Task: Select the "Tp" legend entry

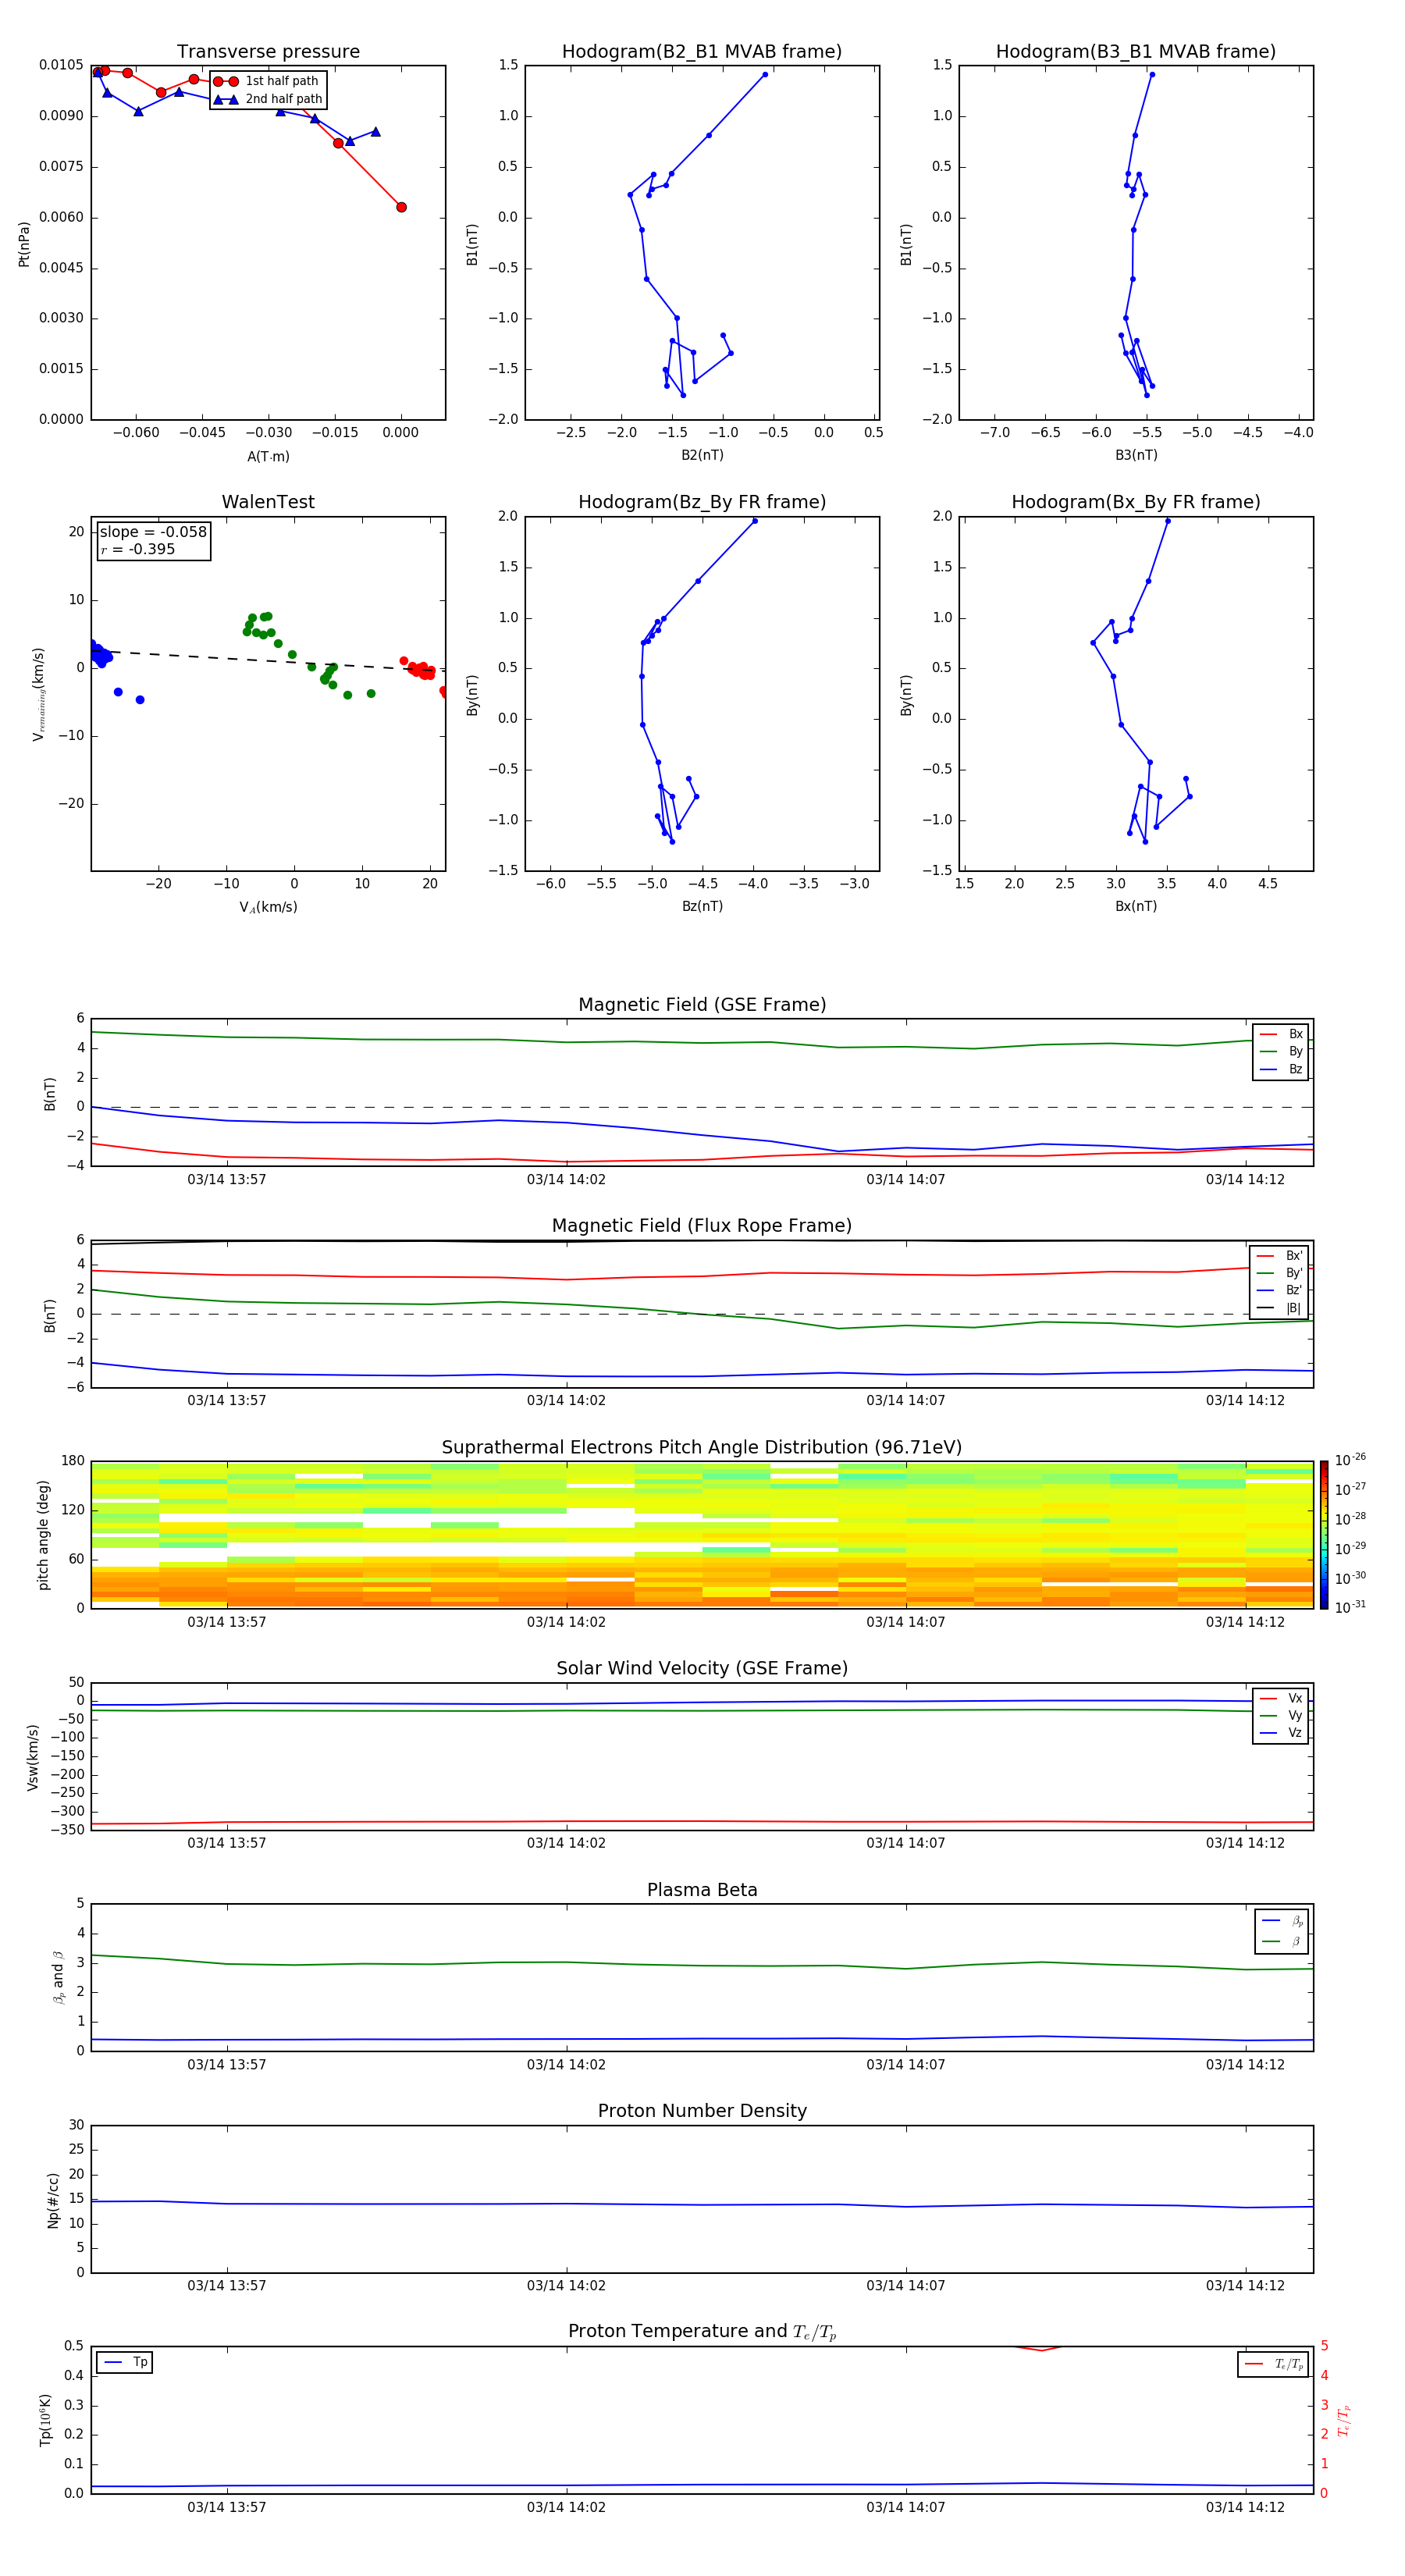Action: [x=125, y=2362]
